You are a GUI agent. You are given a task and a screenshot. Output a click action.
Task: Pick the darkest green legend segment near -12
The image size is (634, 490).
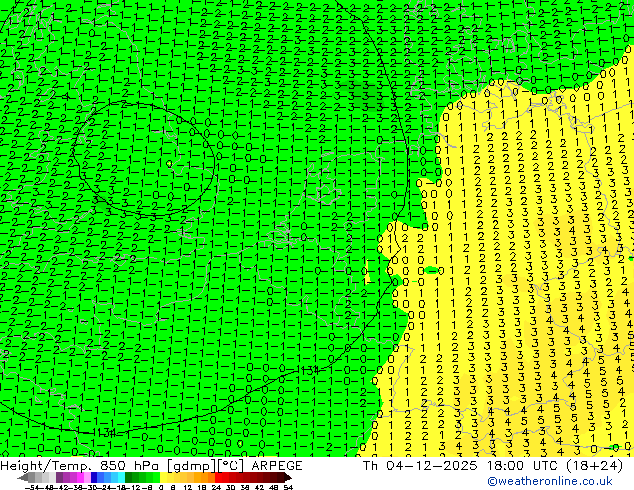click(x=129, y=477)
